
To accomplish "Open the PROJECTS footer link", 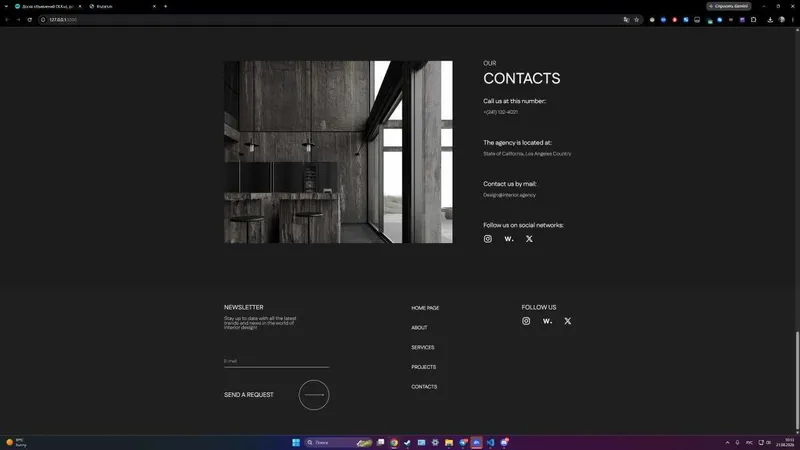I will pos(423,367).
